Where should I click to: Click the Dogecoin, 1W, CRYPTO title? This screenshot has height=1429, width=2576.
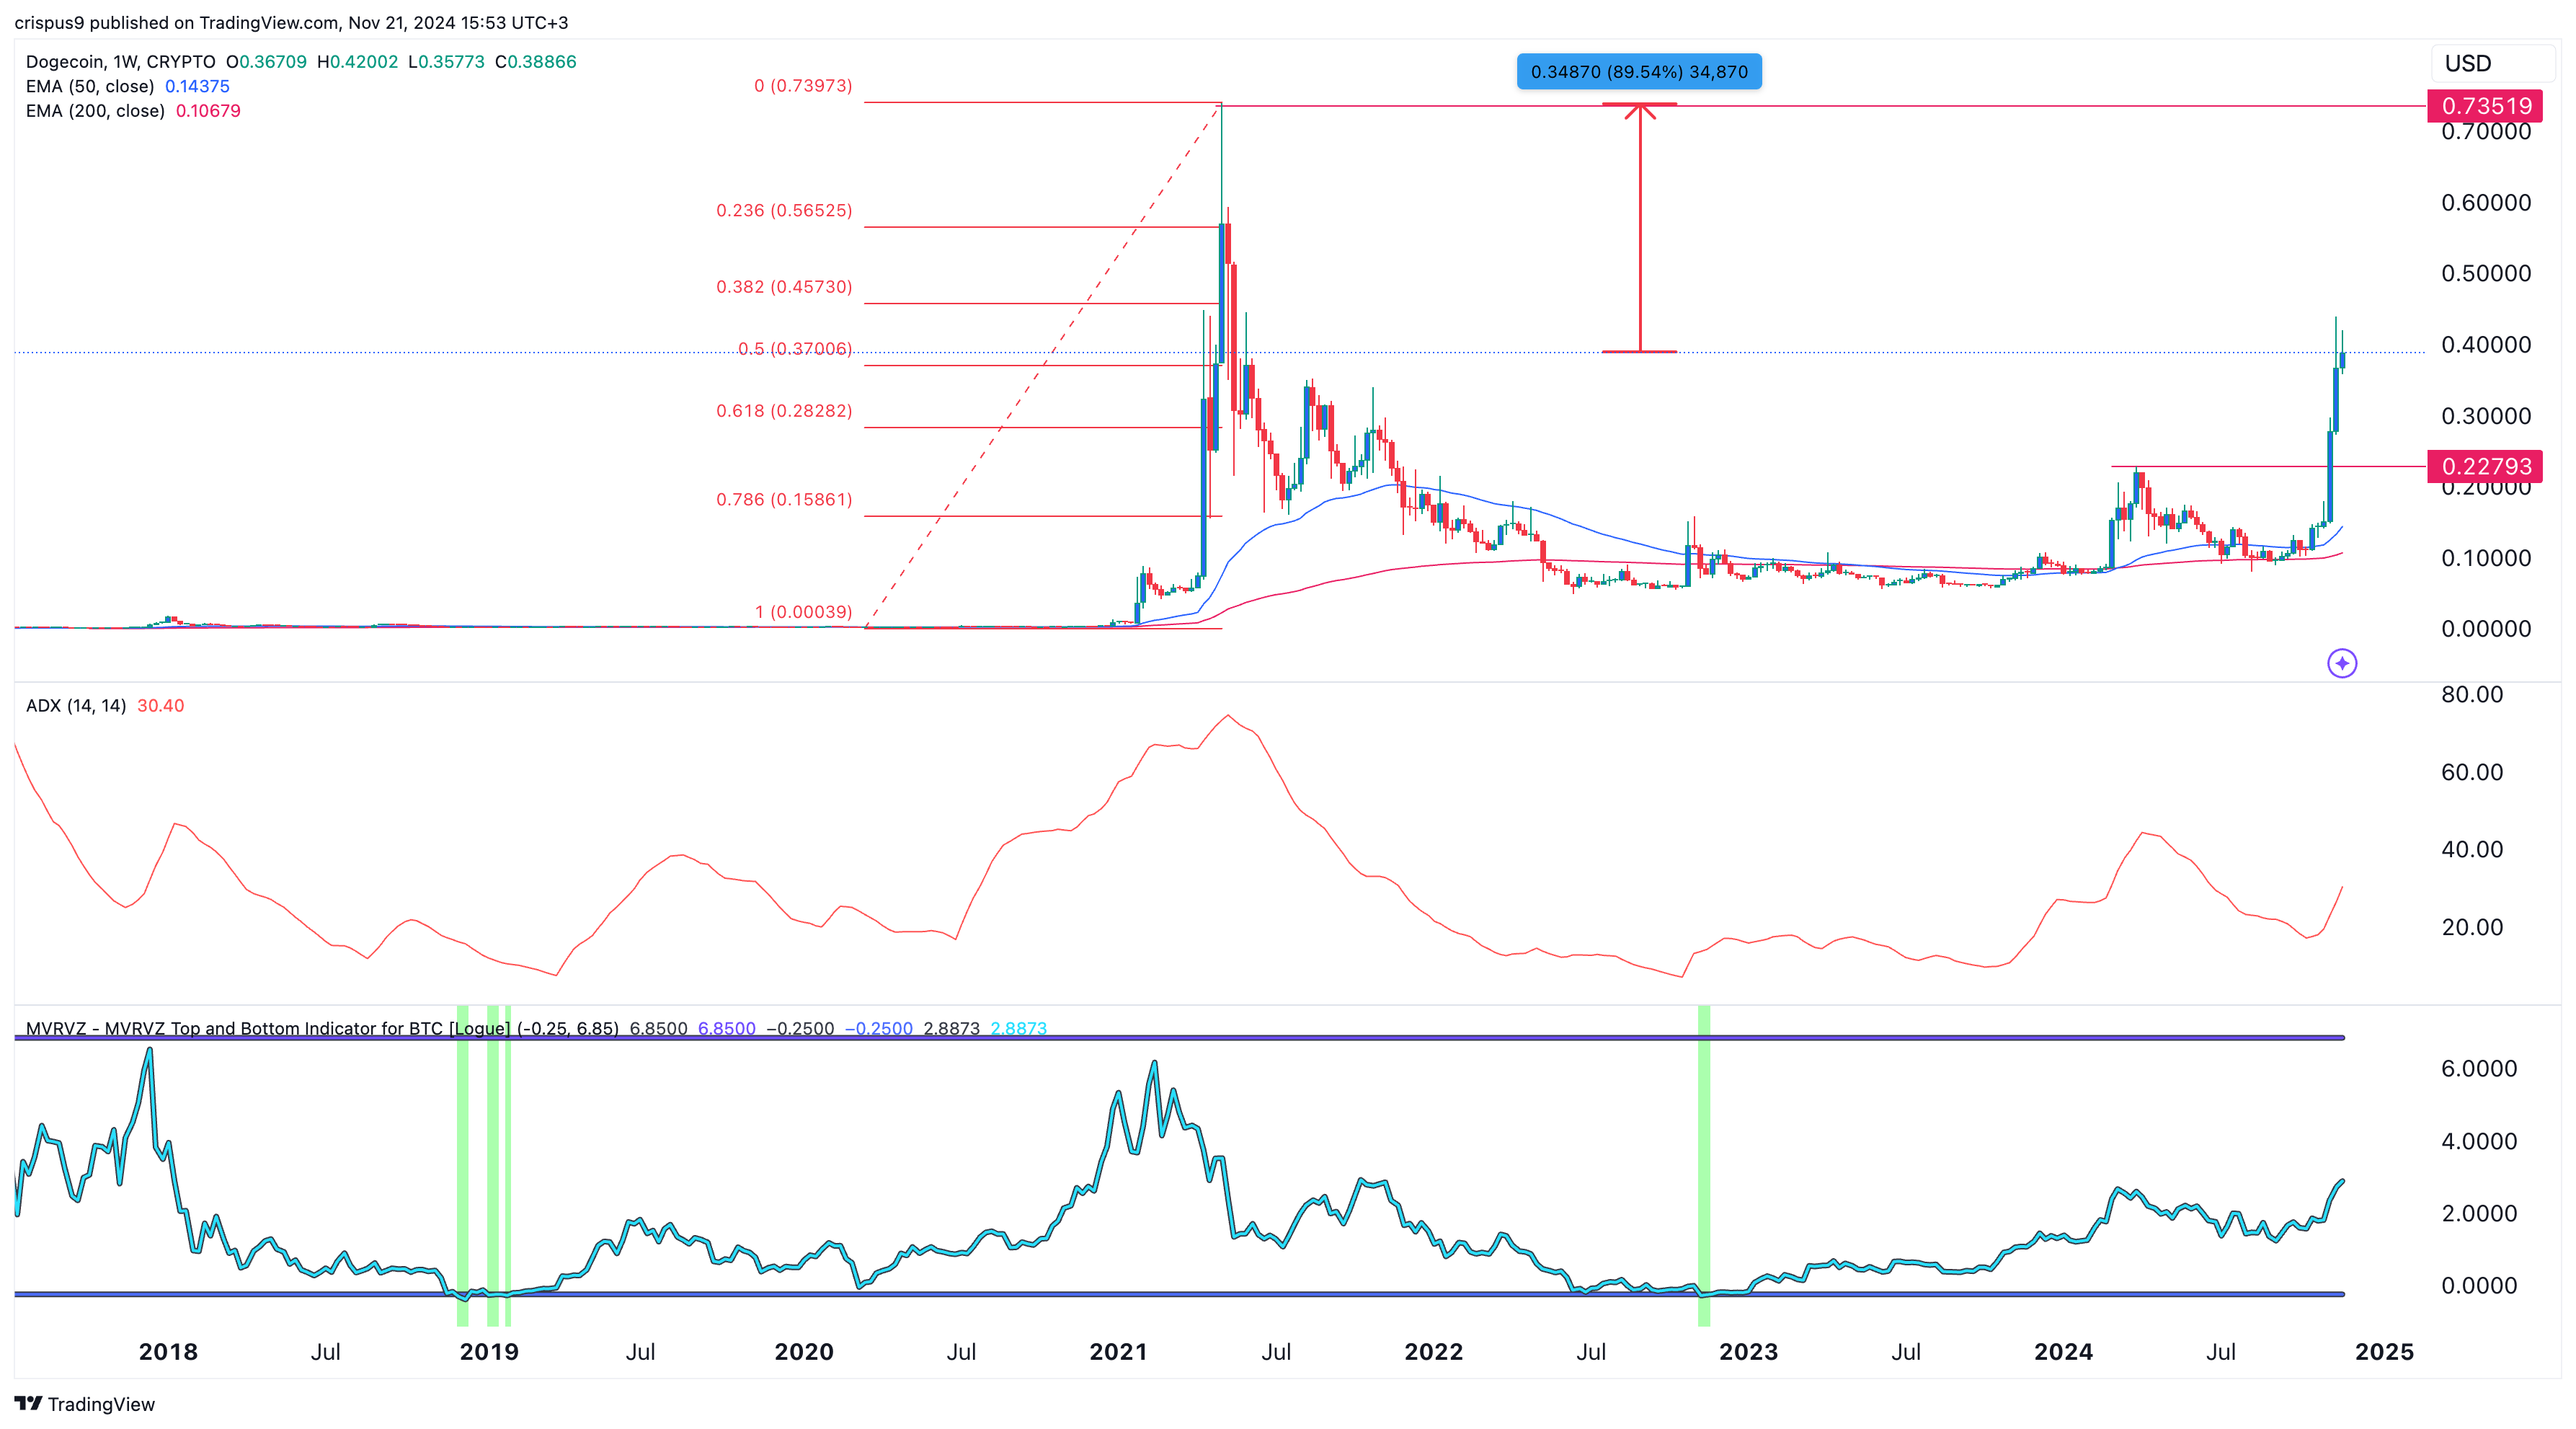[120, 62]
